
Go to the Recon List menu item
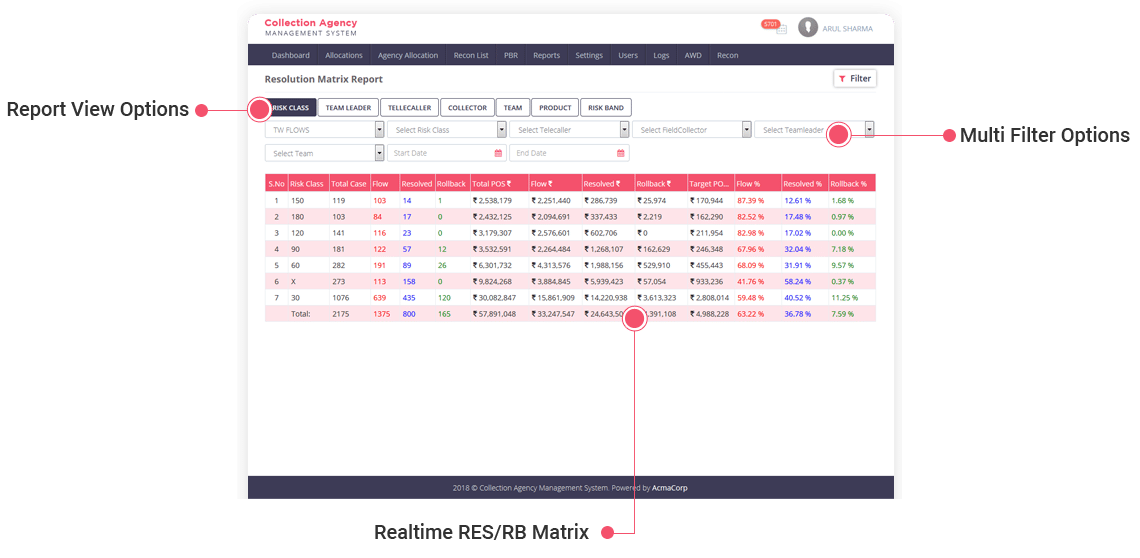coord(471,56)
